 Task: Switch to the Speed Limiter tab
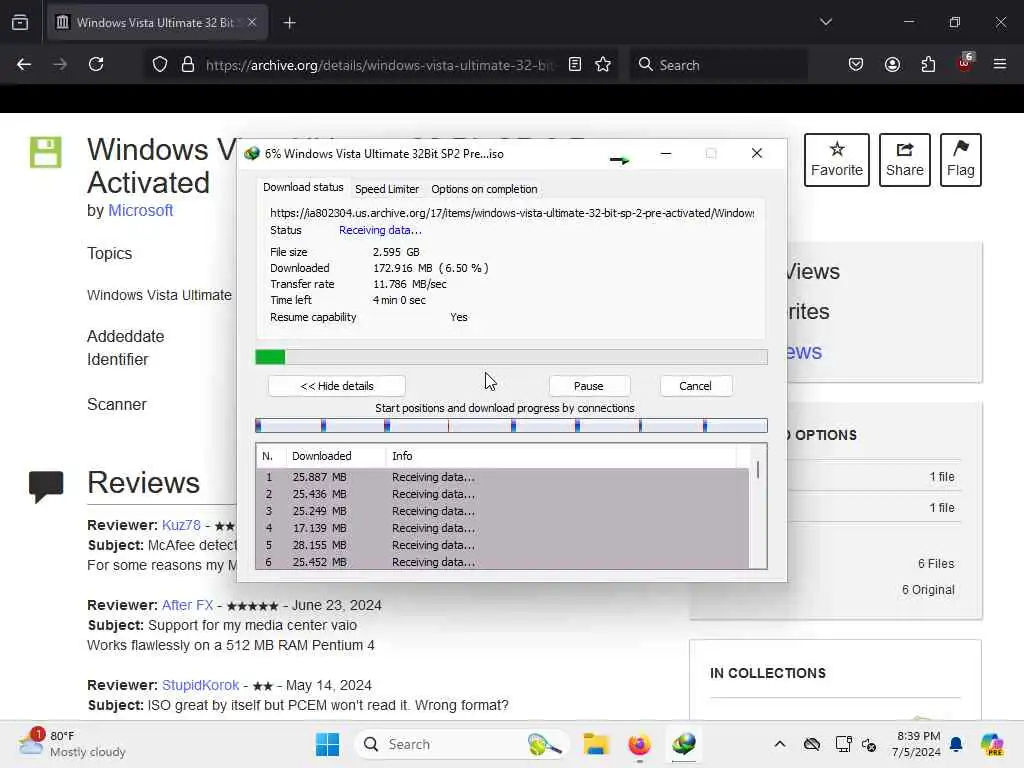coord(387,189)
